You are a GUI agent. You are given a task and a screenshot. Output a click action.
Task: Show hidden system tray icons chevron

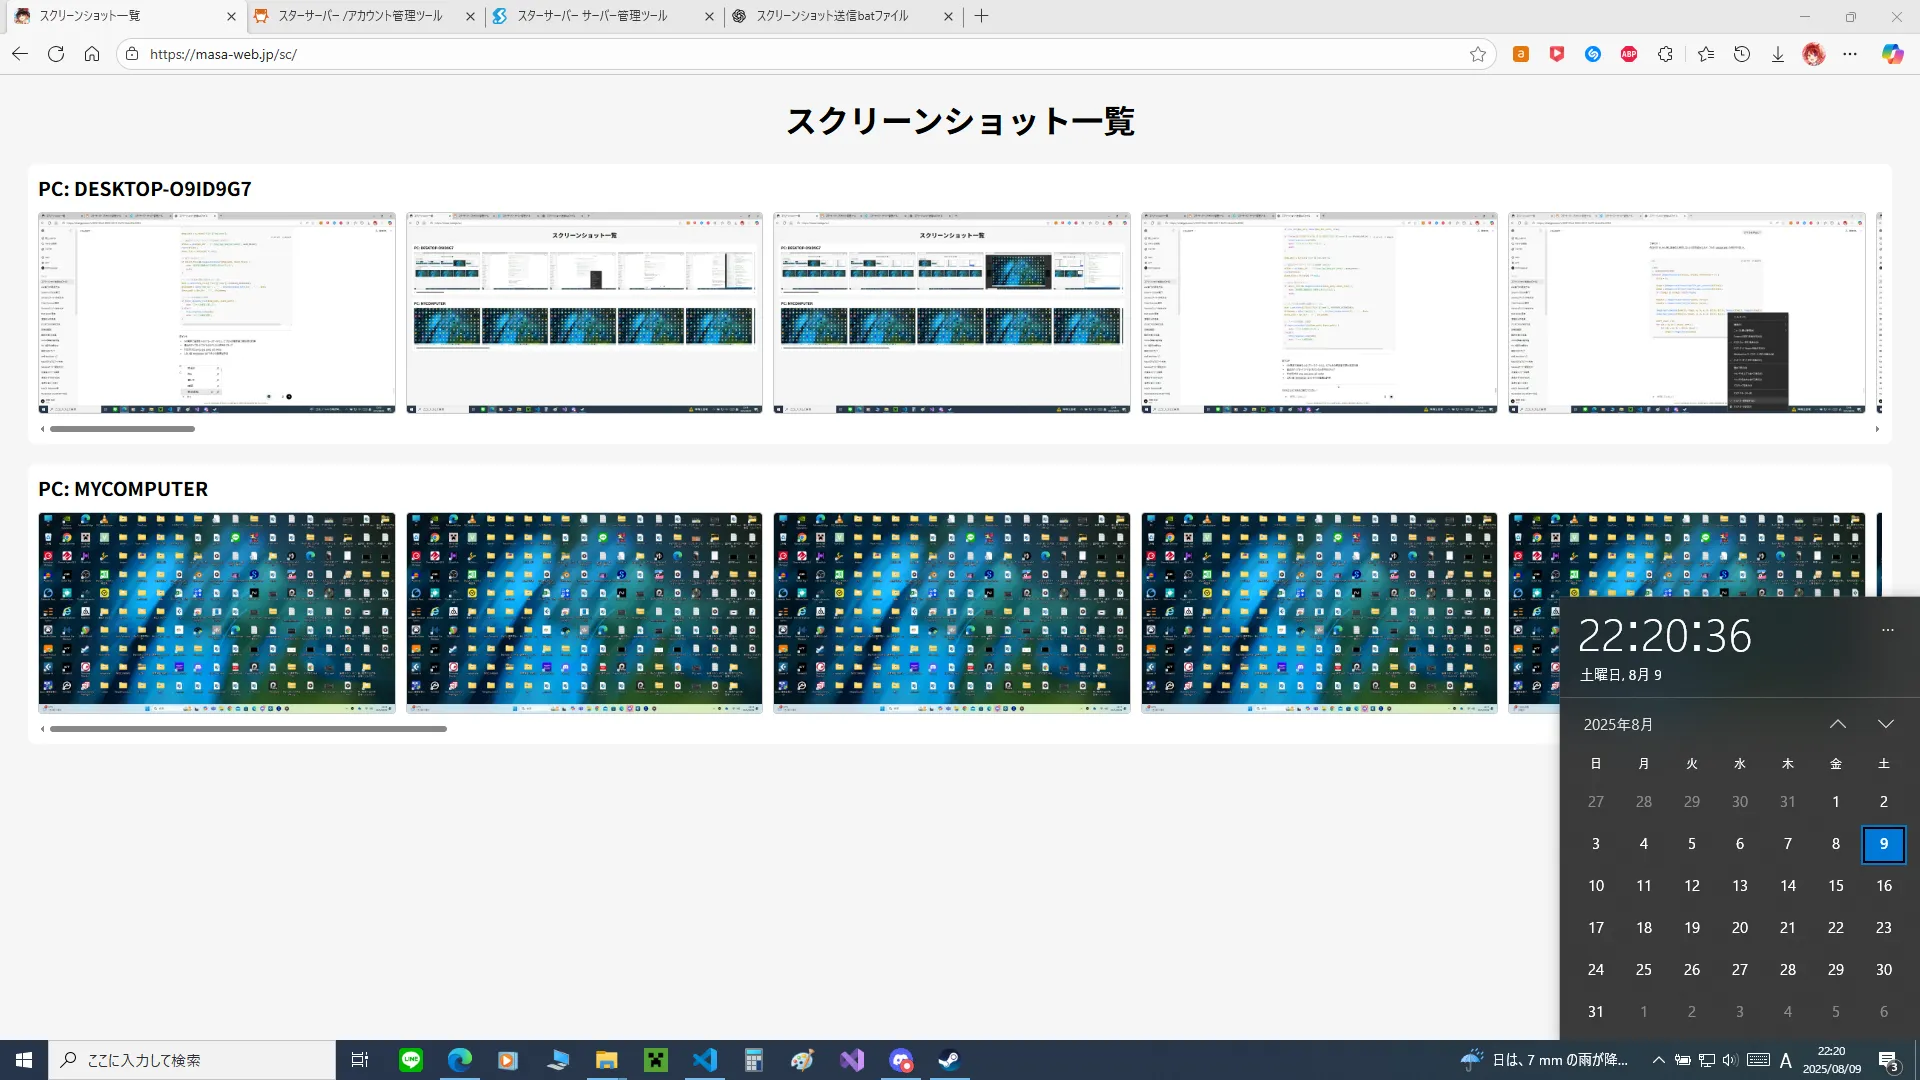pyautogui.click(x=1658, y=1060)
